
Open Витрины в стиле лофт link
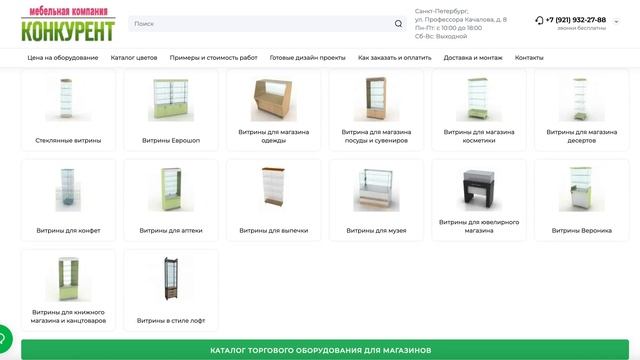(171, 321)
